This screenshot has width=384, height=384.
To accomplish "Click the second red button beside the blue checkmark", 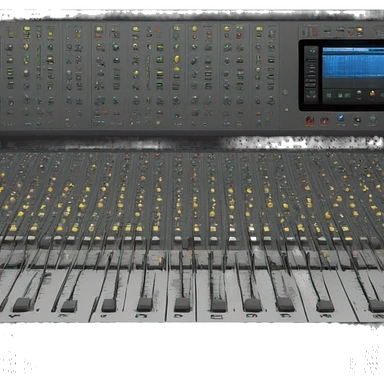I will tap(325, 120).
